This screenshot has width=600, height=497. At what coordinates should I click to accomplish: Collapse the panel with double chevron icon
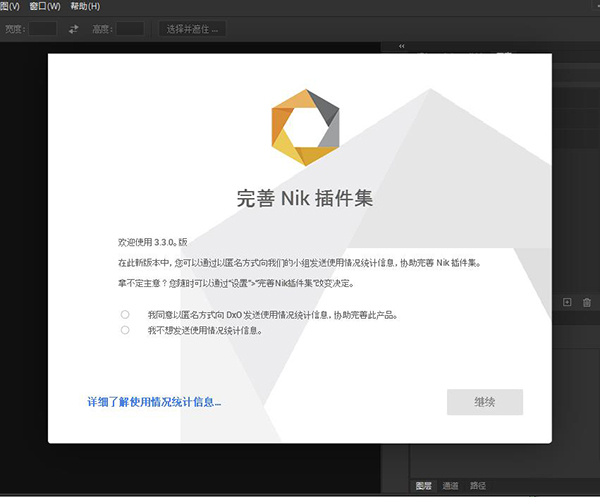pos(401,46)
